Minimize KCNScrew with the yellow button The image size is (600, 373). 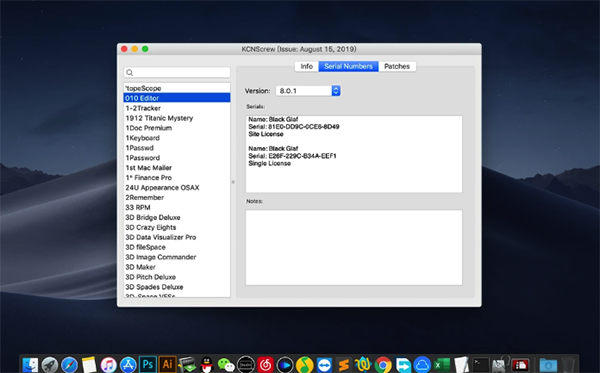click(x=135, y=49)
